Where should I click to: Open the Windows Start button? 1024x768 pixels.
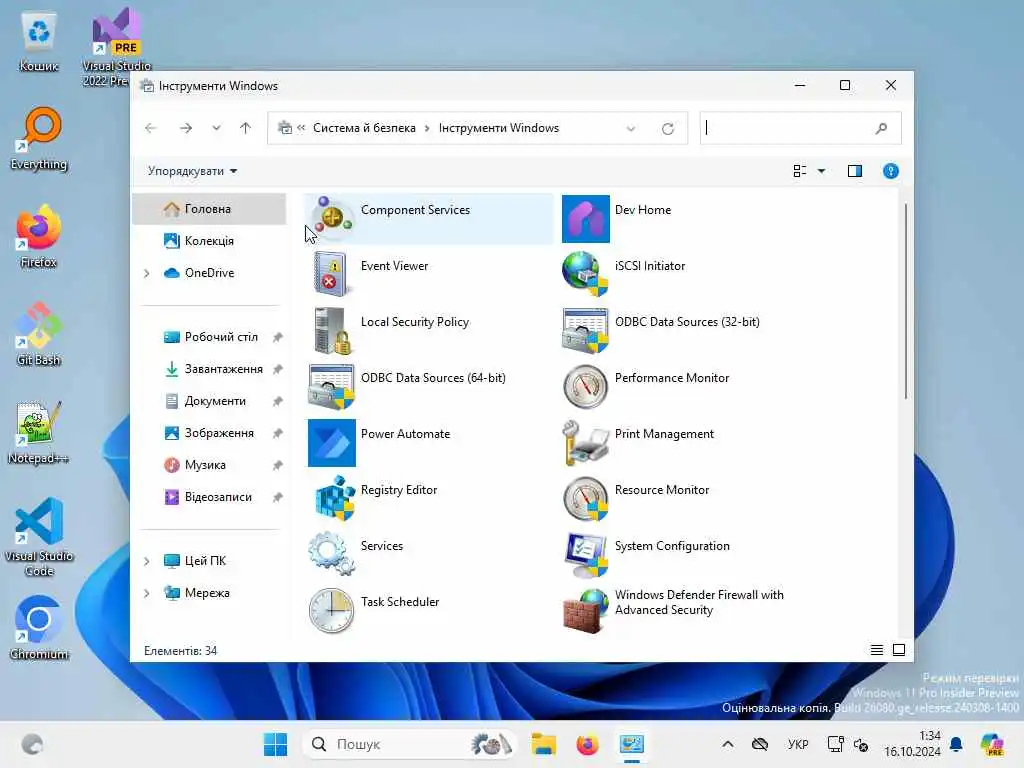[275, 744]
